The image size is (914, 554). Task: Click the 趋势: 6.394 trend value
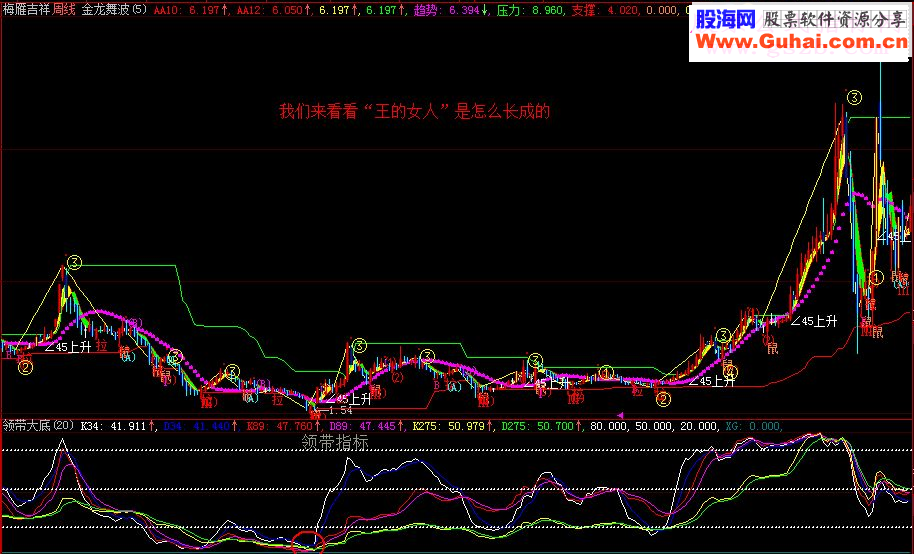tap(449, 10)
